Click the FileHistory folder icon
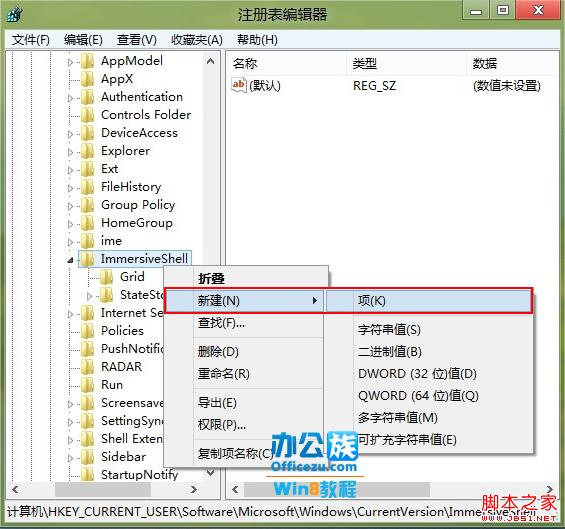Viewport: 565px width, 529px height. tap(88, 187)
